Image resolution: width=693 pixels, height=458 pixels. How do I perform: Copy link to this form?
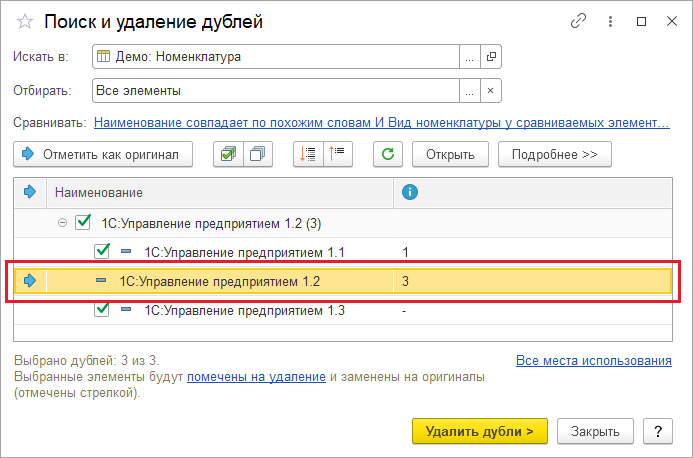coord(578,21)
